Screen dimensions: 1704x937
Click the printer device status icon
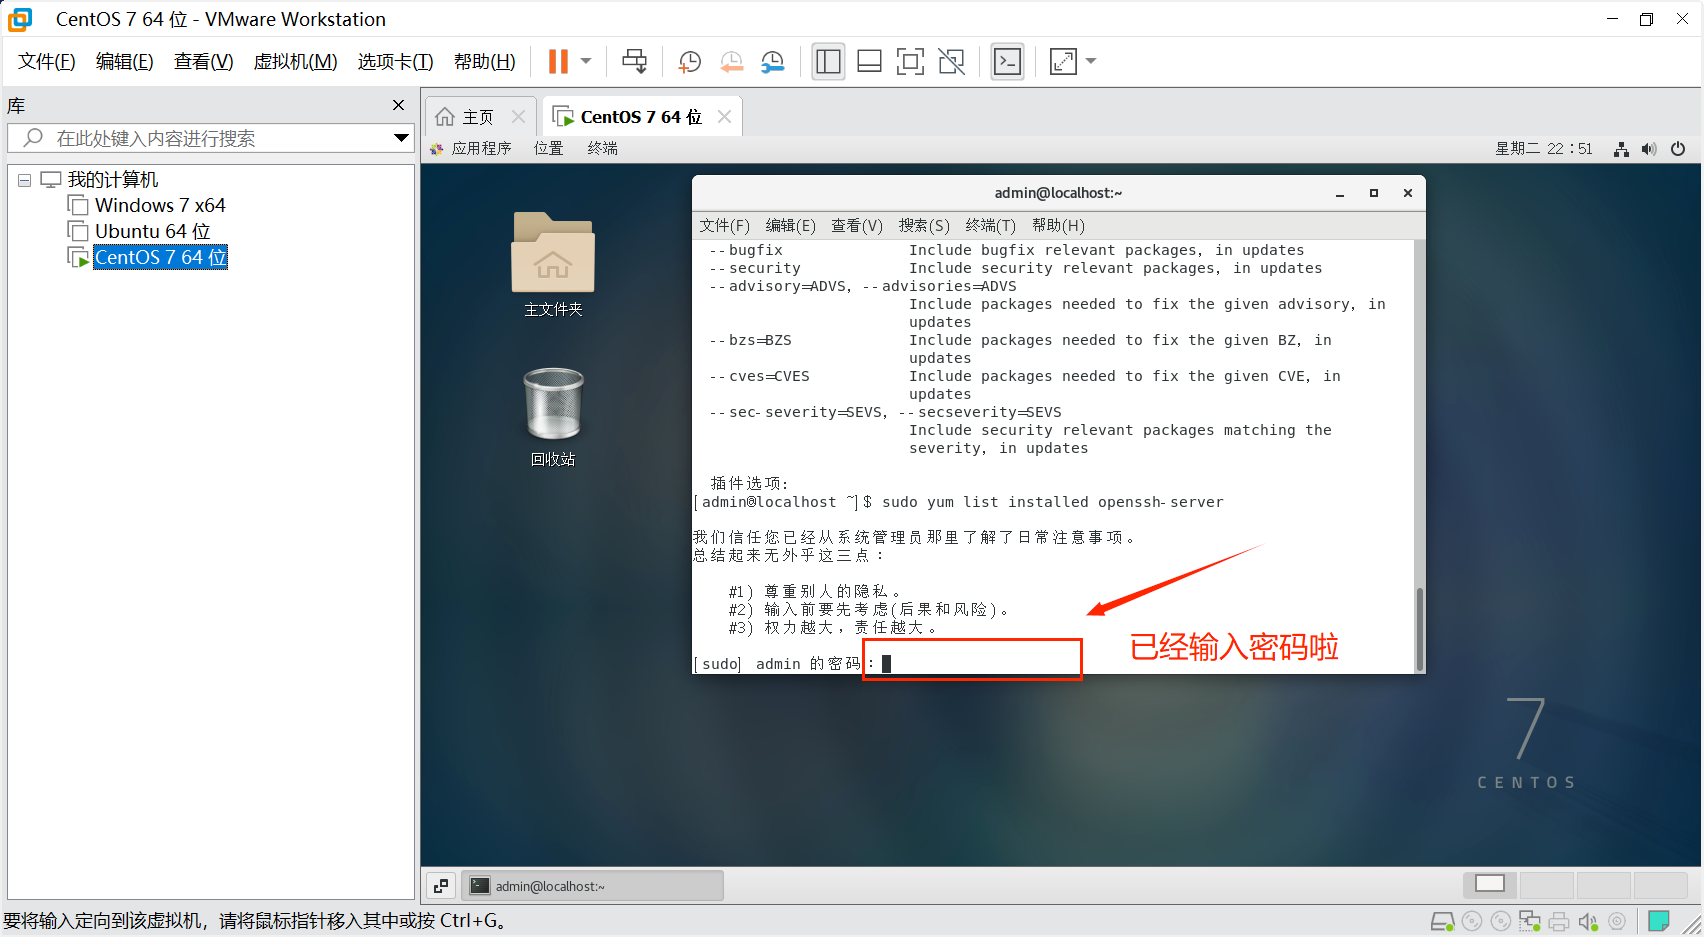click(x=1559, y=921)
